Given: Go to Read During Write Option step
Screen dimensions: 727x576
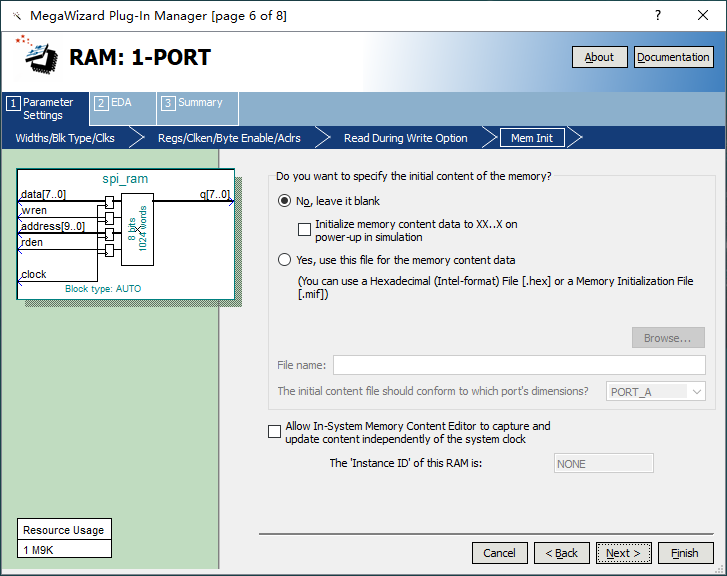Looking at the screenshot, I should tap(405, 138).
